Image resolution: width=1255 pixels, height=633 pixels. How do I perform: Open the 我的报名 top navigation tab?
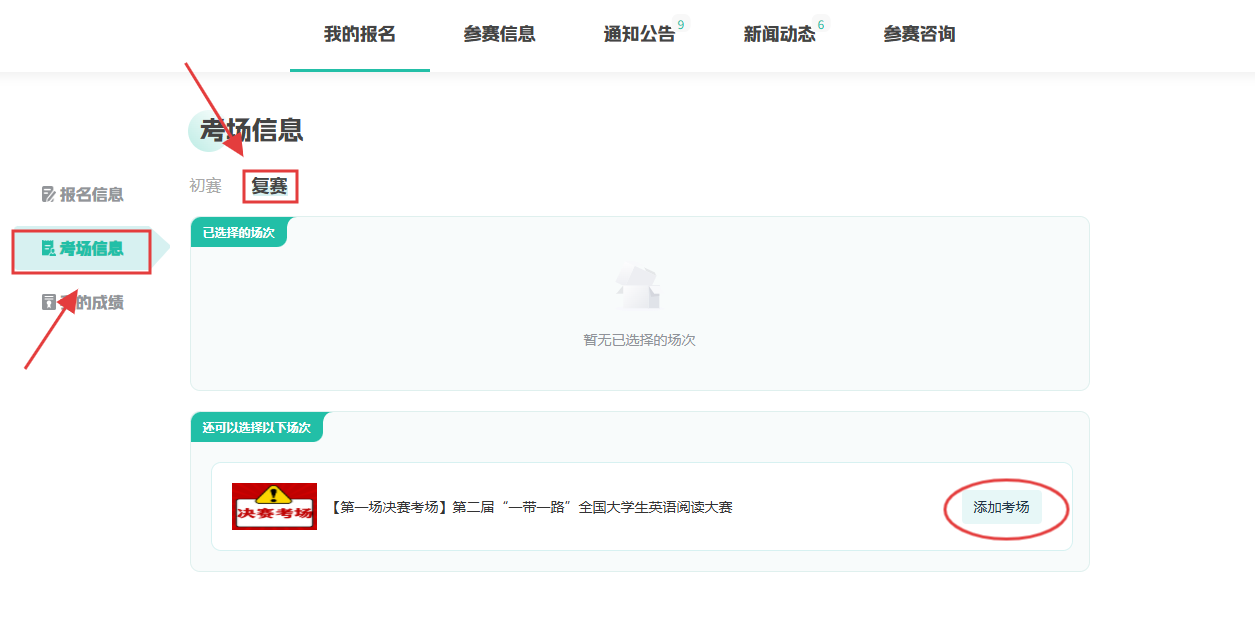(x=360, y=34)
